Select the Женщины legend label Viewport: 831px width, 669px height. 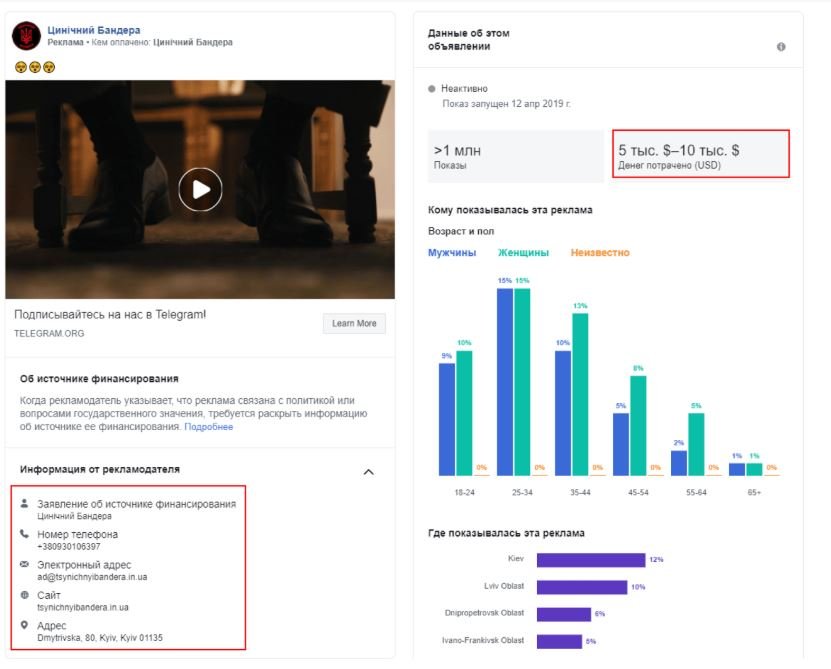tap(523, 253)
